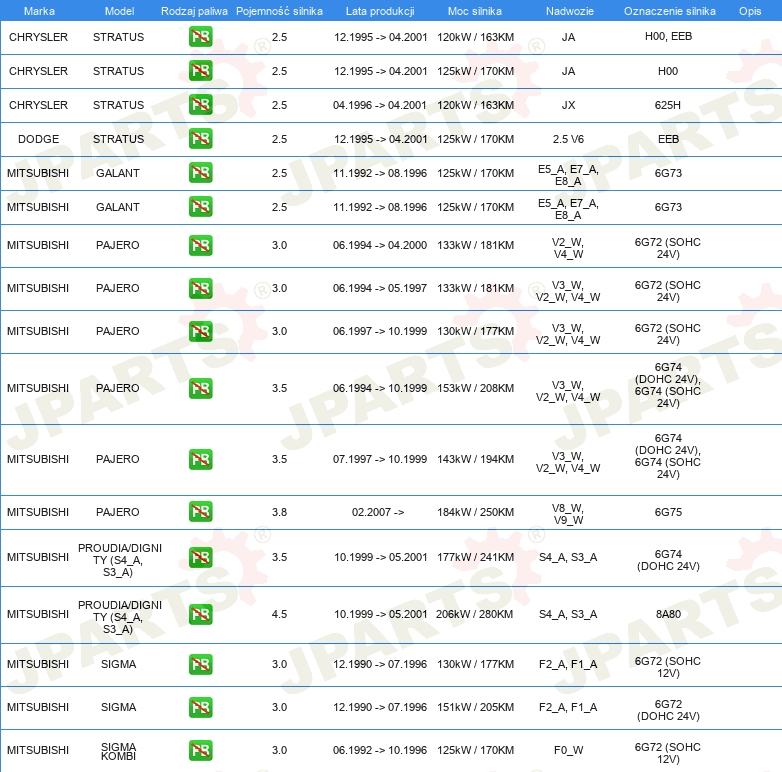
Task: Click fuel icon in Pajero 06.1994 -> 05.1997 row
Action: (200, 288)
